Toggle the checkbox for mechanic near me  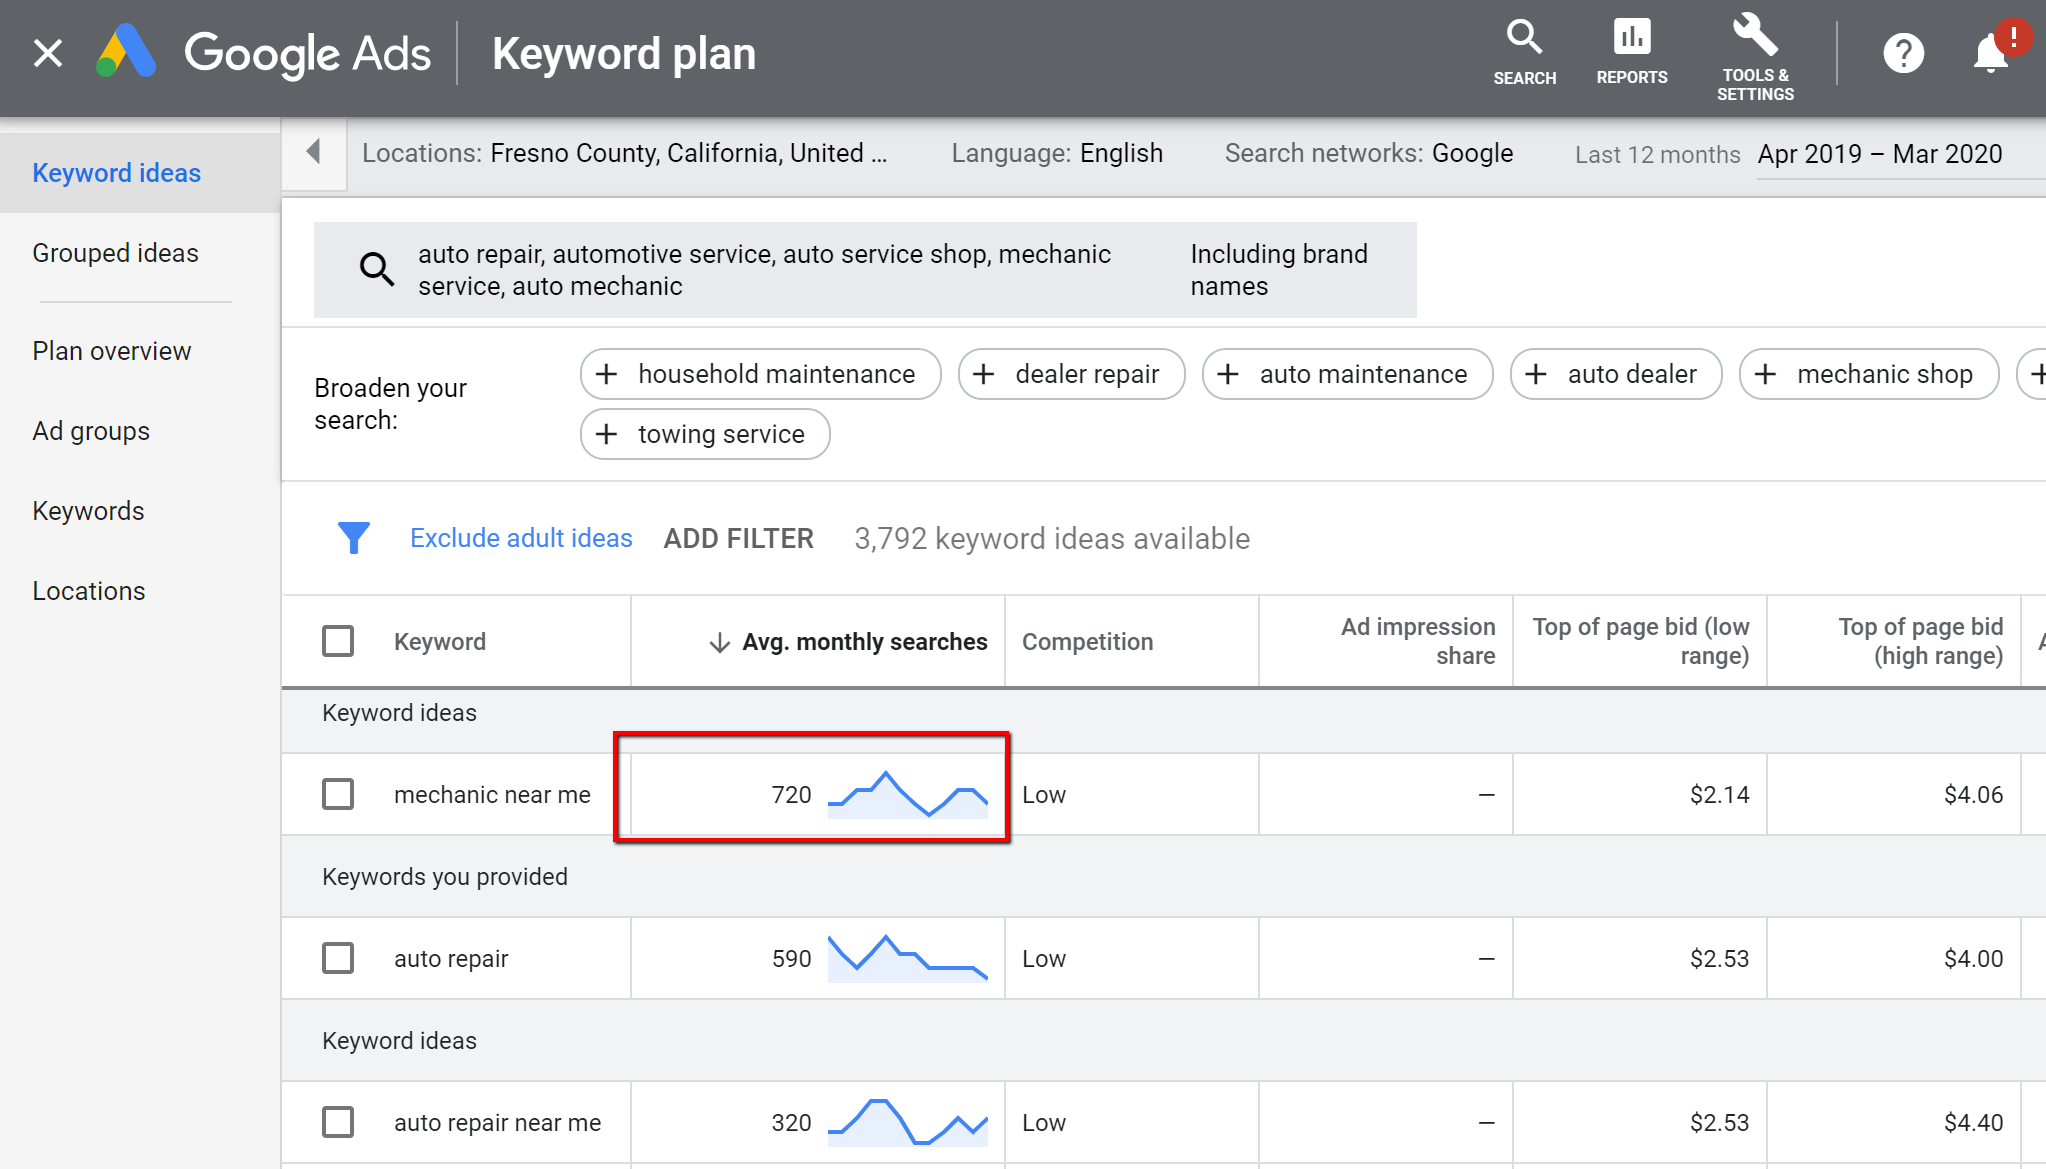pyautogui.click(x=339, y=794)
